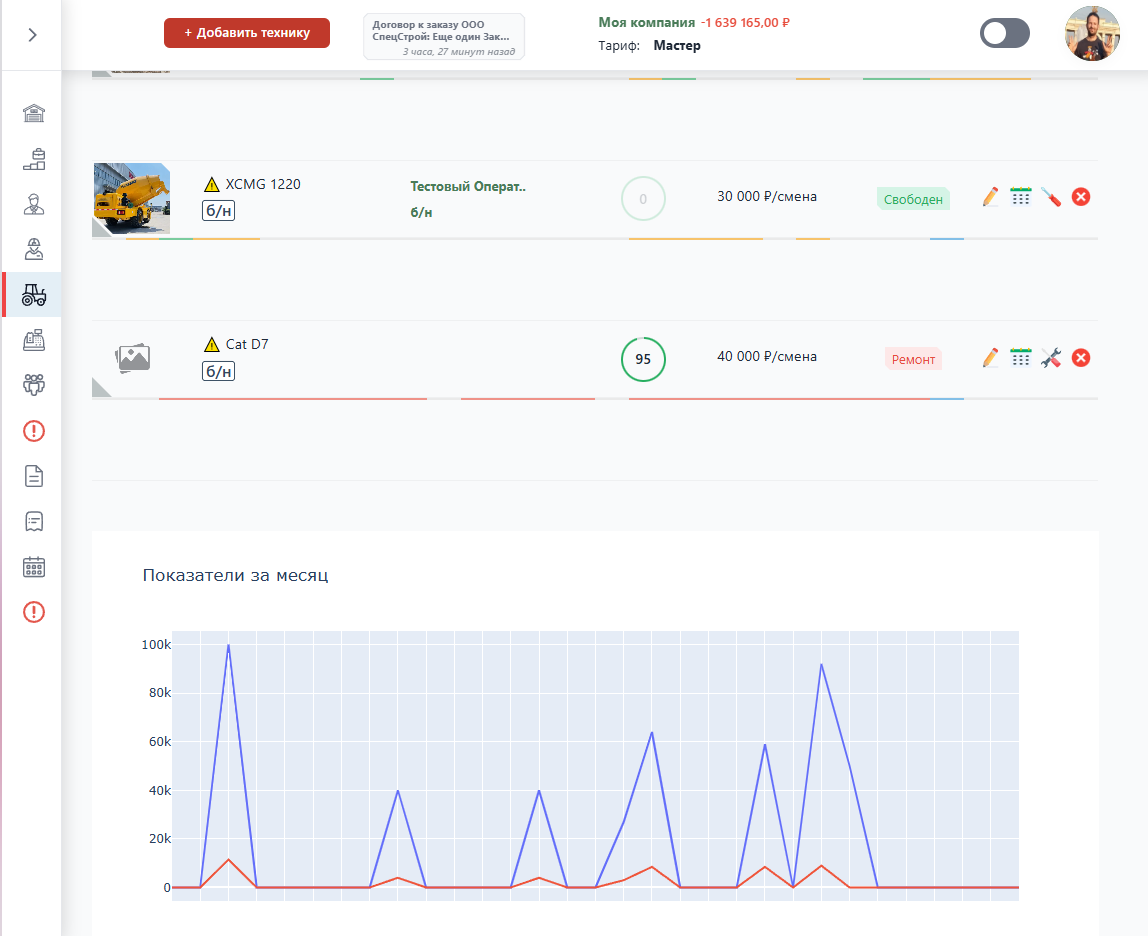Viewport: 1148px width, 936px height.
Task: Open the calendar sidebar icon
Action: click(x=34, y=567)
